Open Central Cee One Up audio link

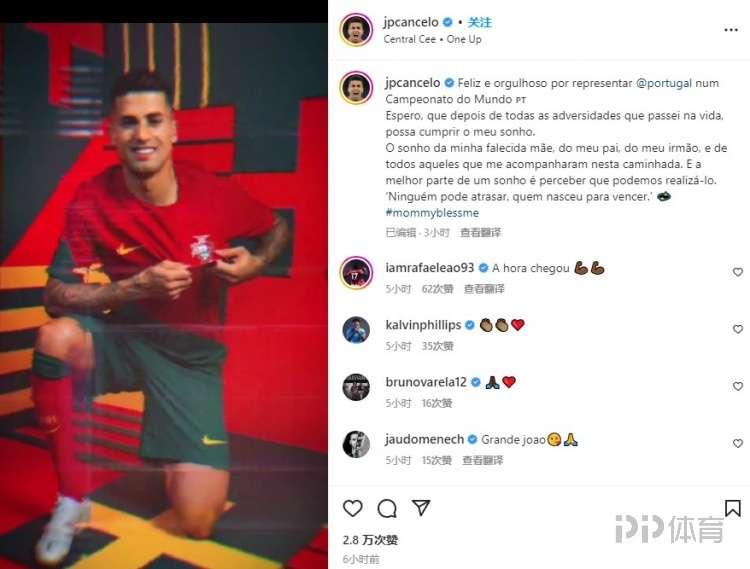432,39
